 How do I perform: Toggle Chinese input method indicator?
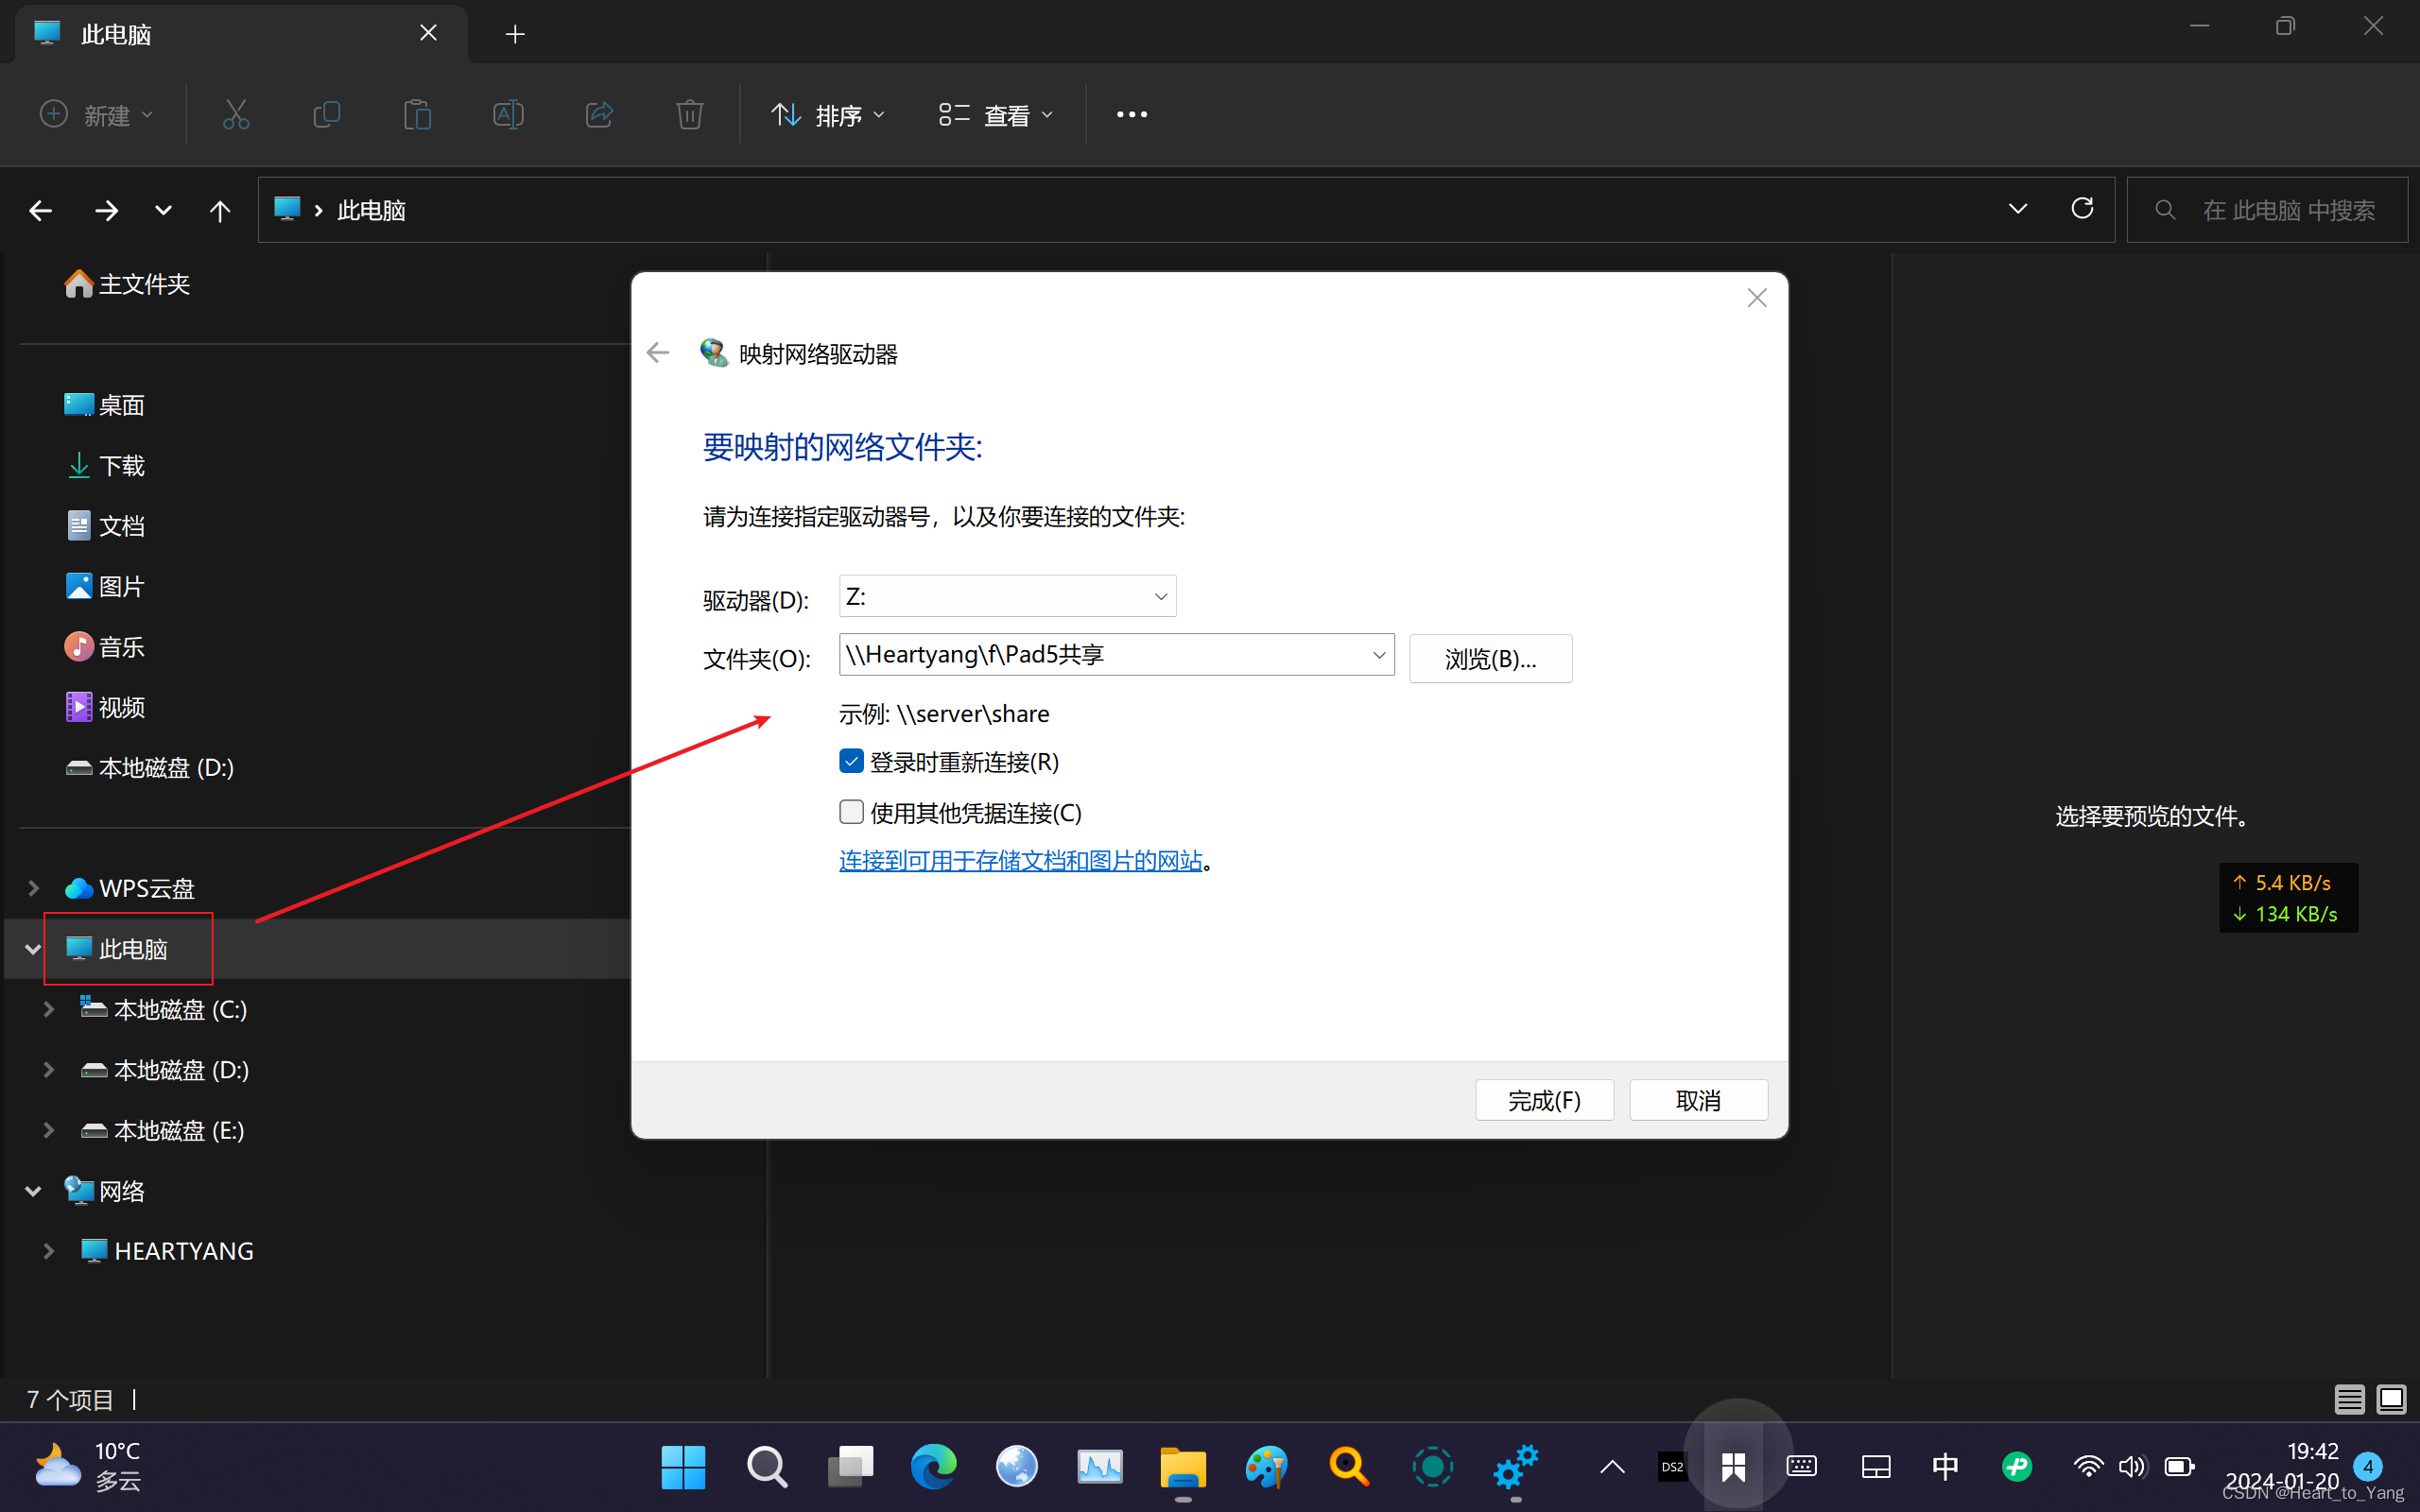1945,1467
